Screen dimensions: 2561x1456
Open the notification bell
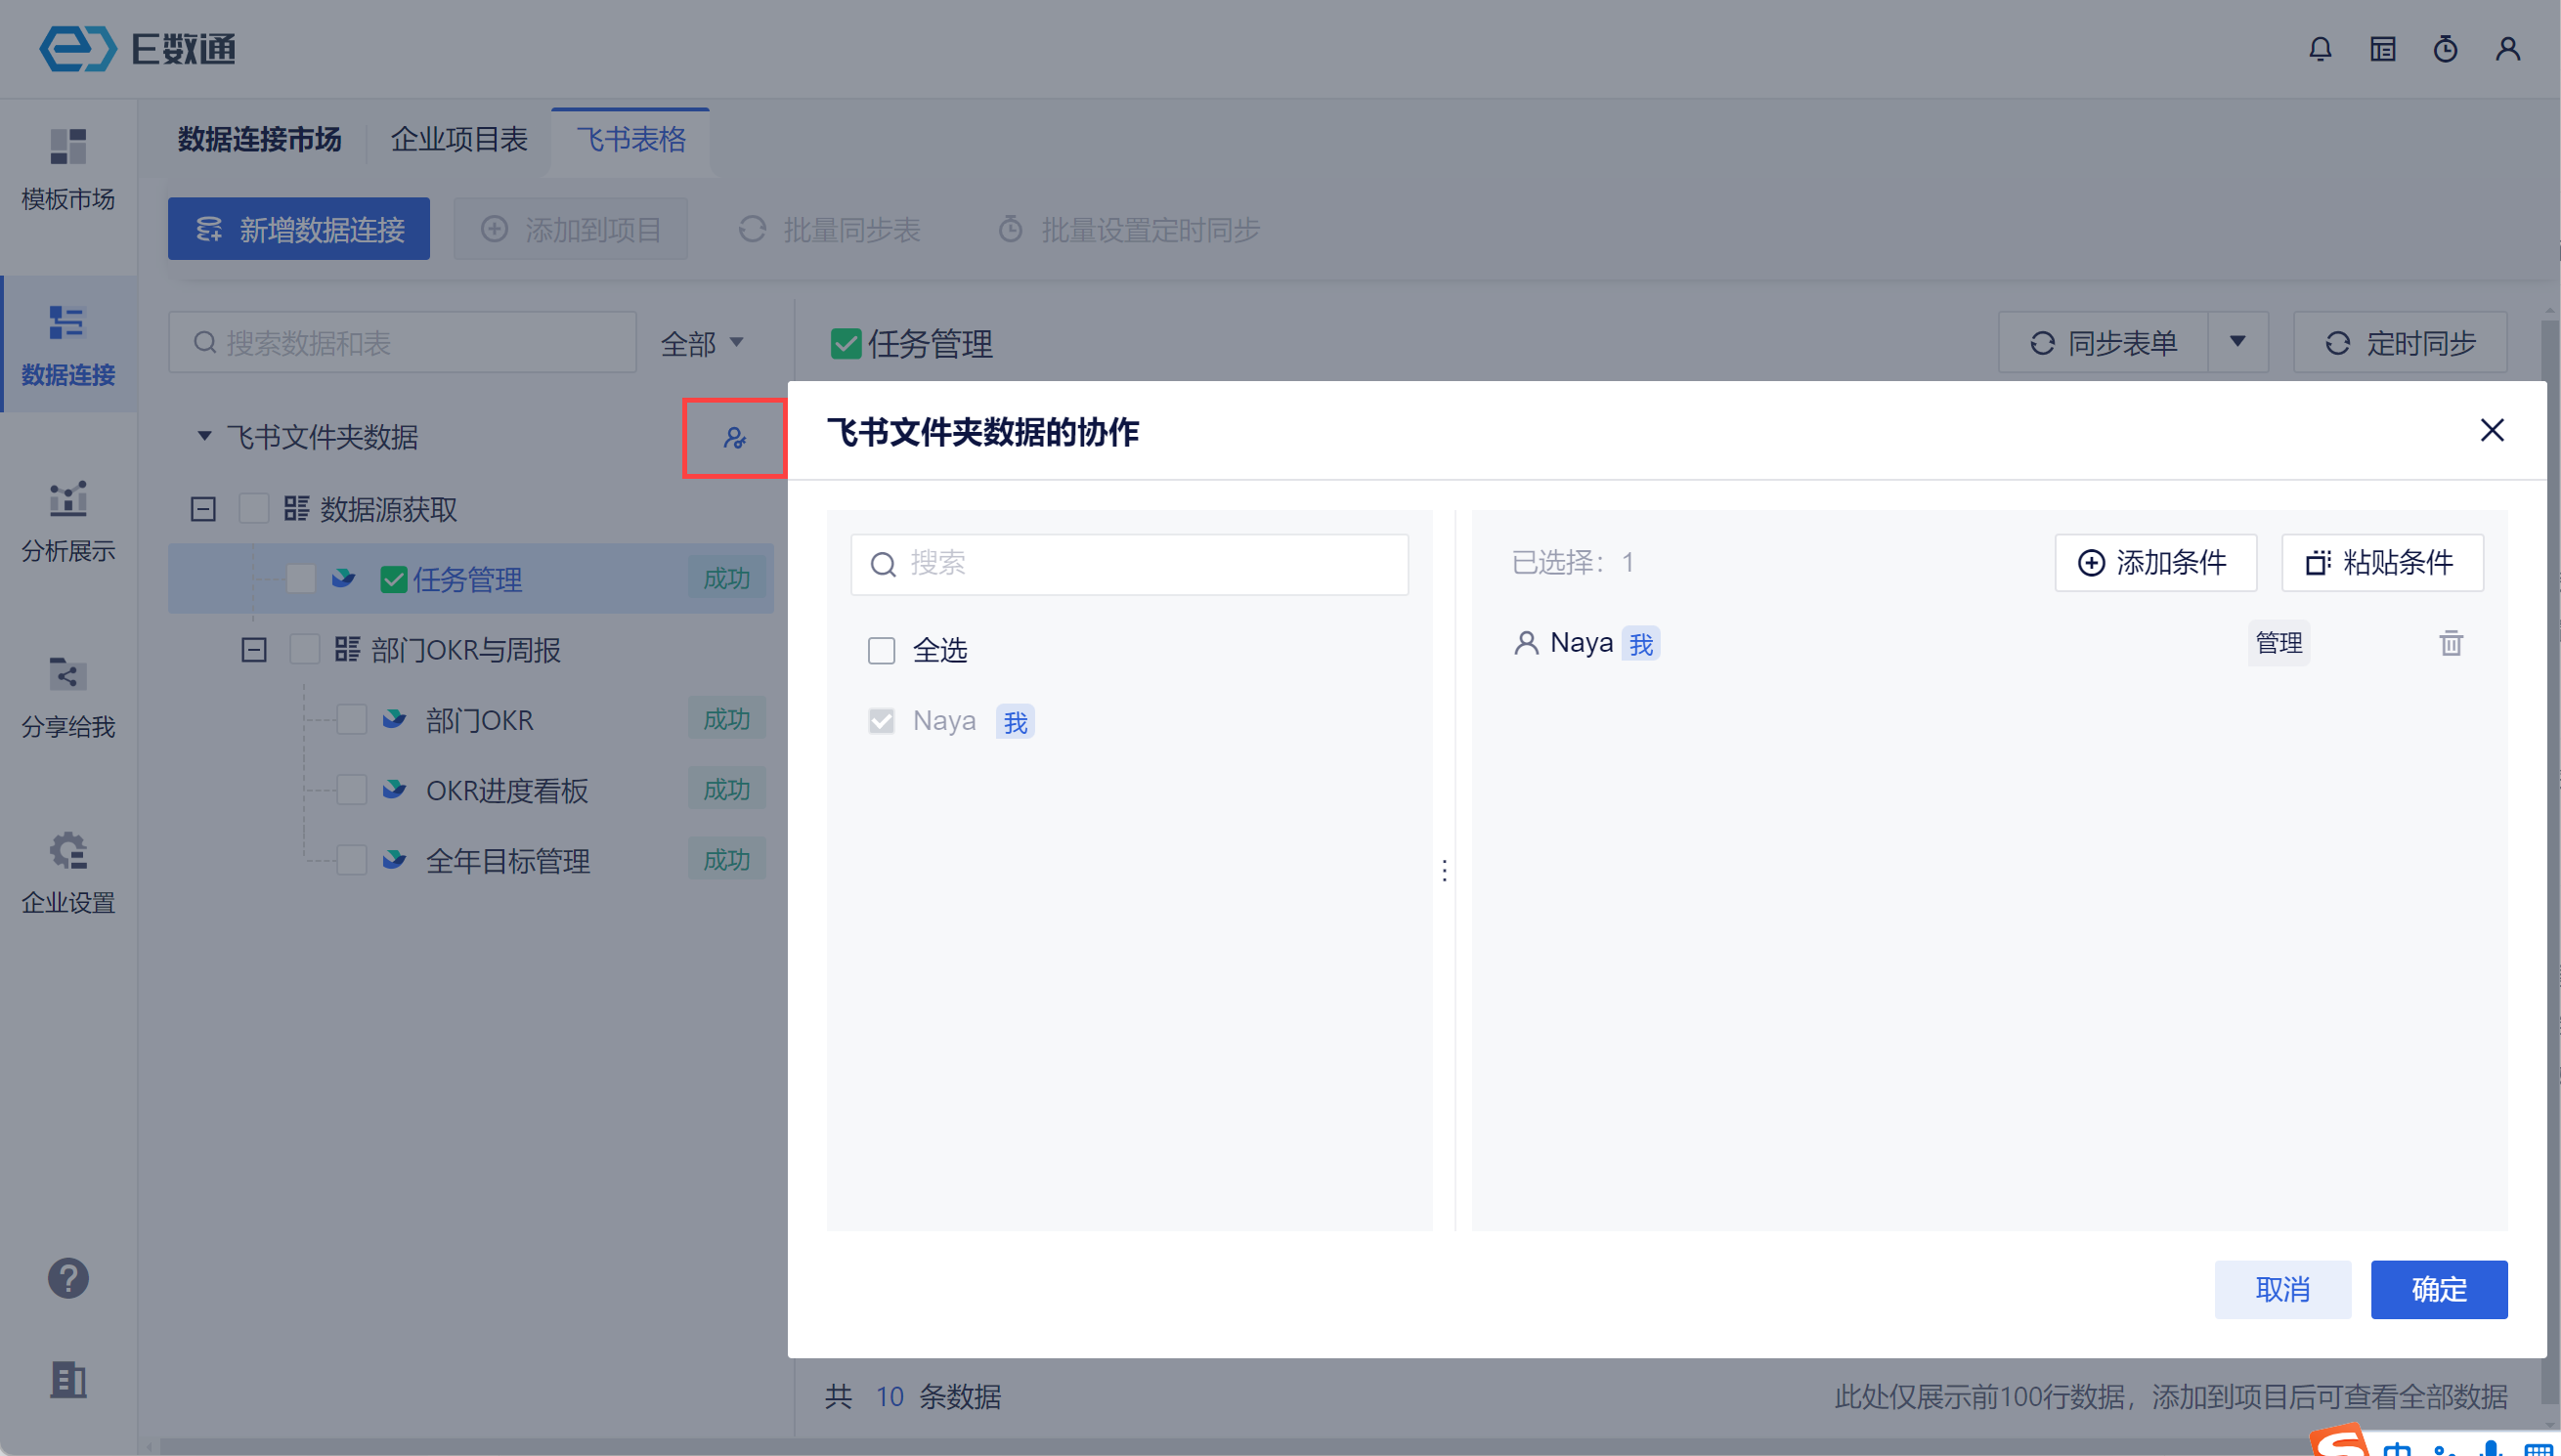click(2320, 49)
